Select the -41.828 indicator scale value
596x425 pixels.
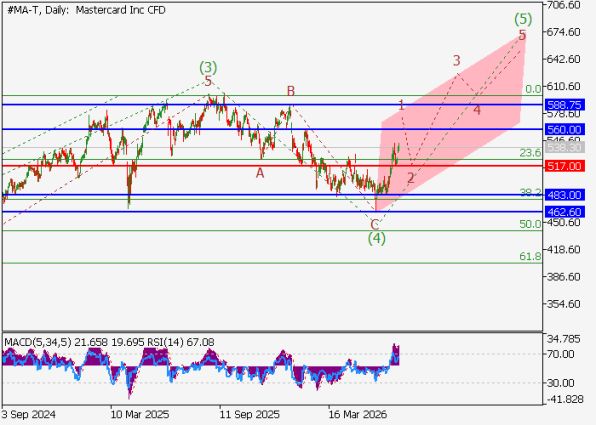click(x=564, y=399)
